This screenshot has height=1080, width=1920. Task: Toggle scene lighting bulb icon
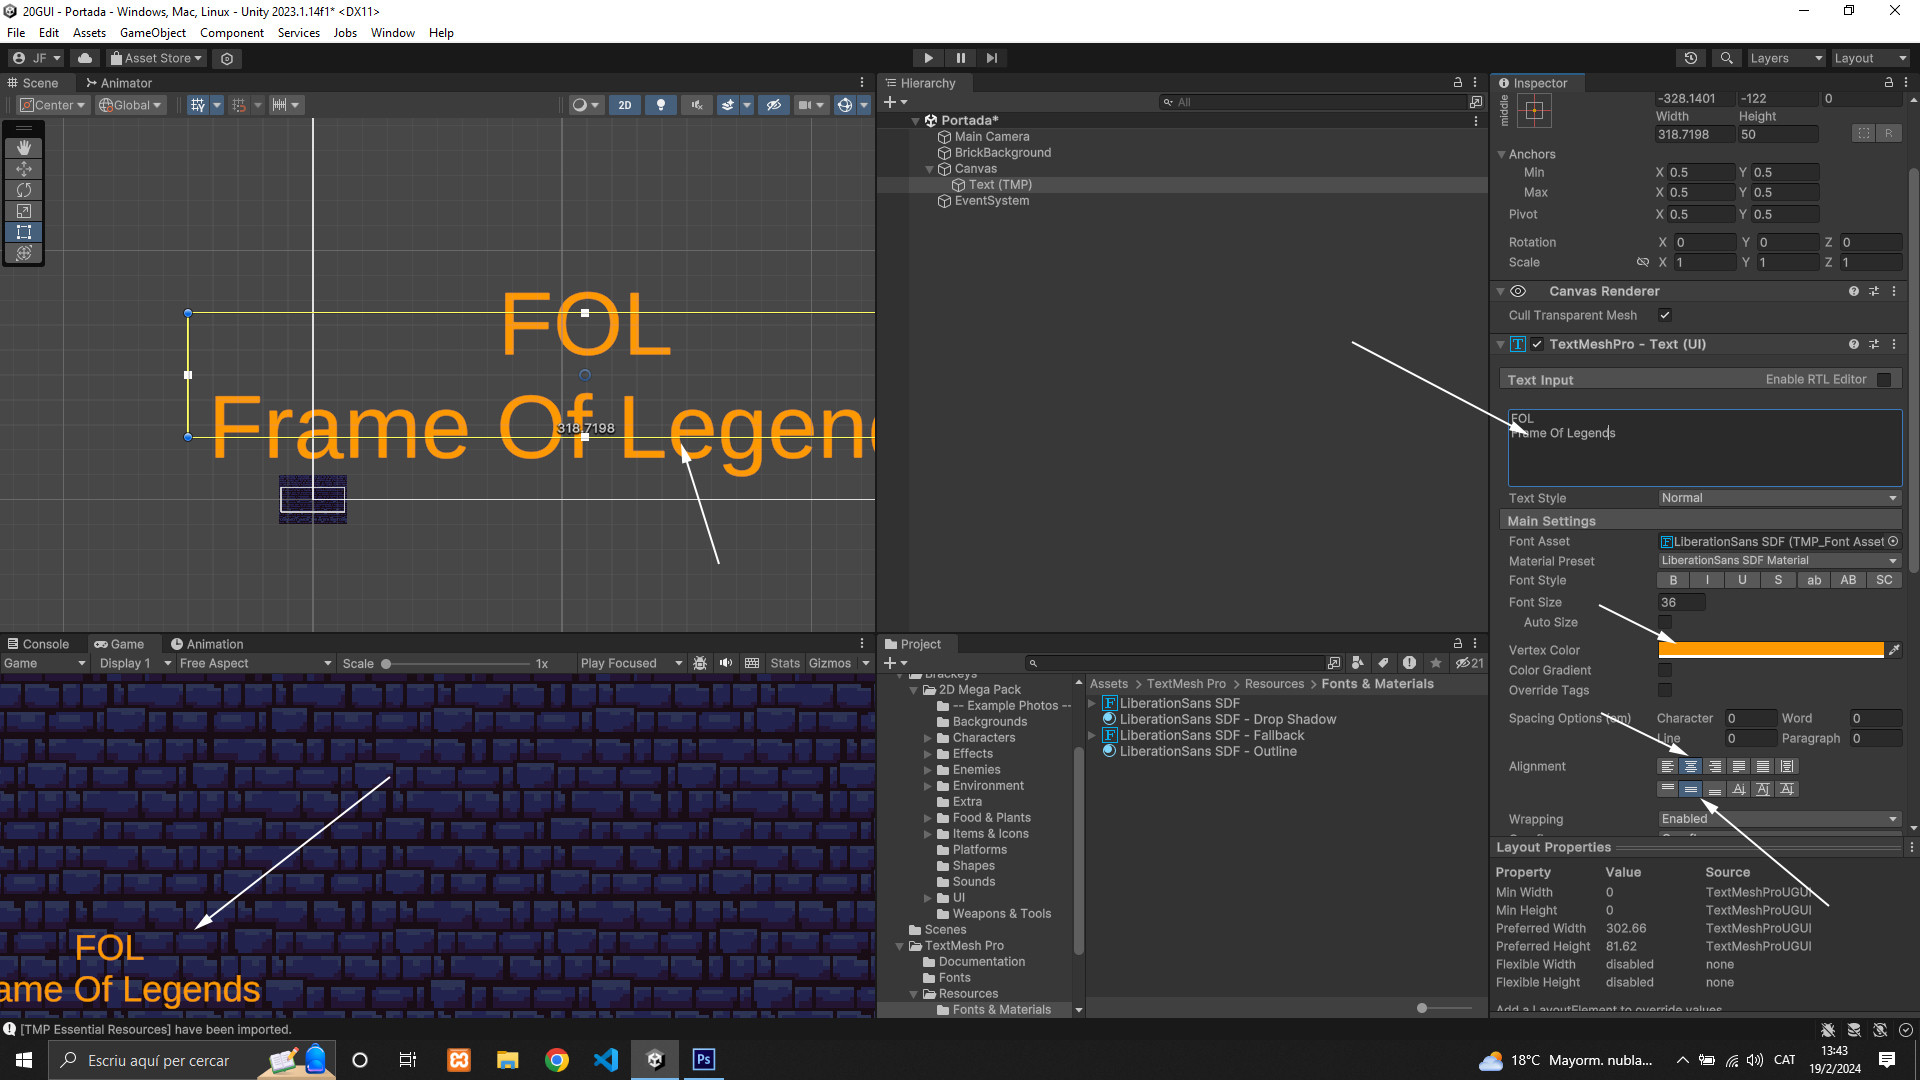point(660,105)
